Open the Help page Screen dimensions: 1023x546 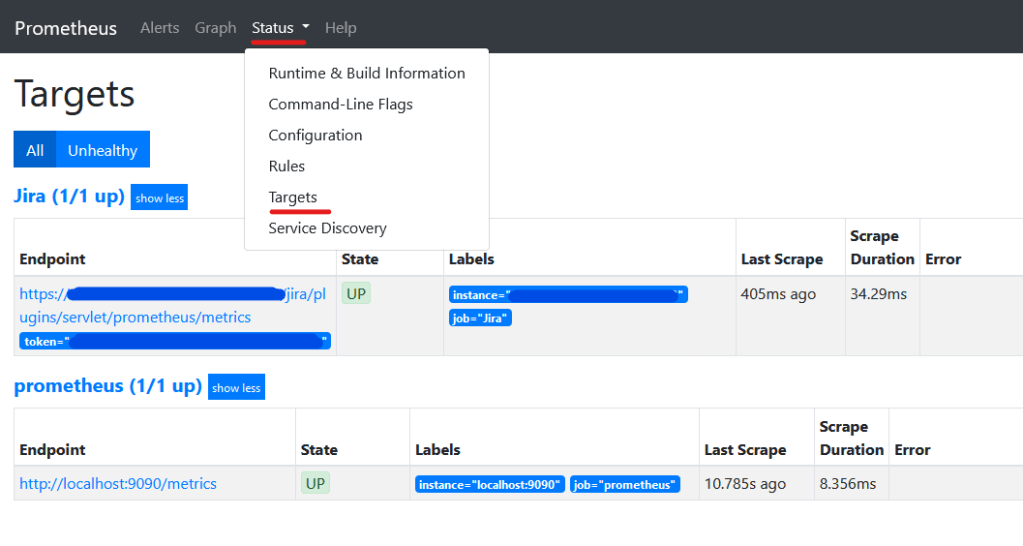340,28
